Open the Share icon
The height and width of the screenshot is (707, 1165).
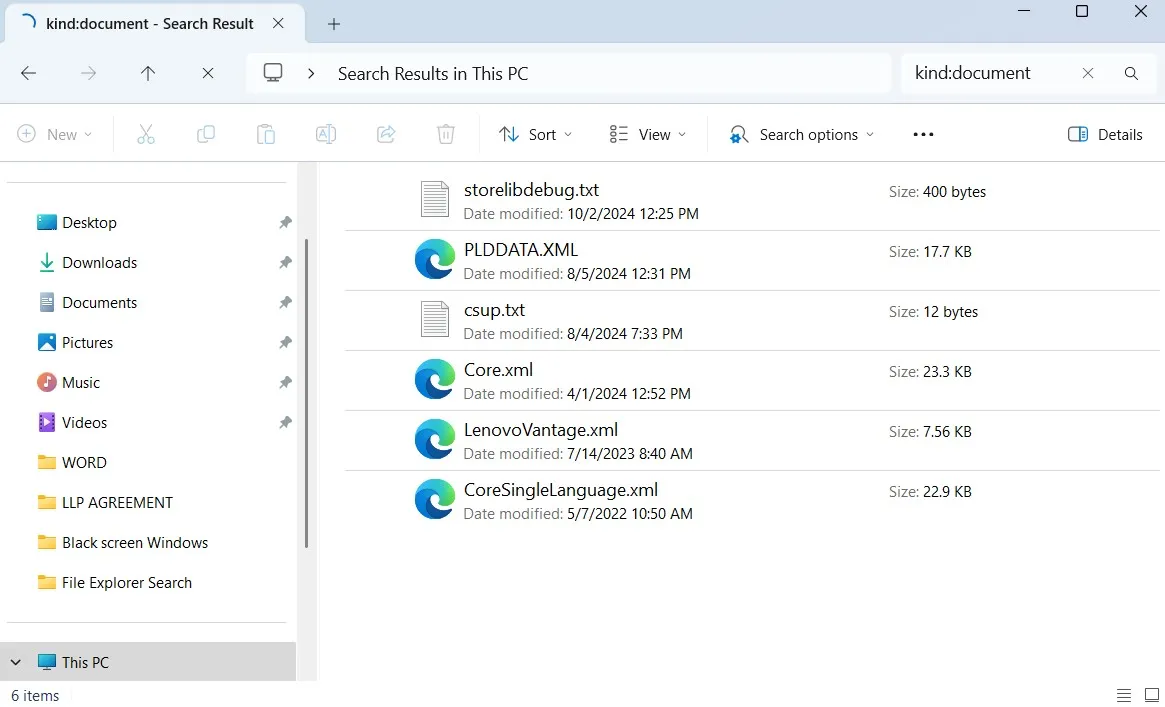point(386,133)
